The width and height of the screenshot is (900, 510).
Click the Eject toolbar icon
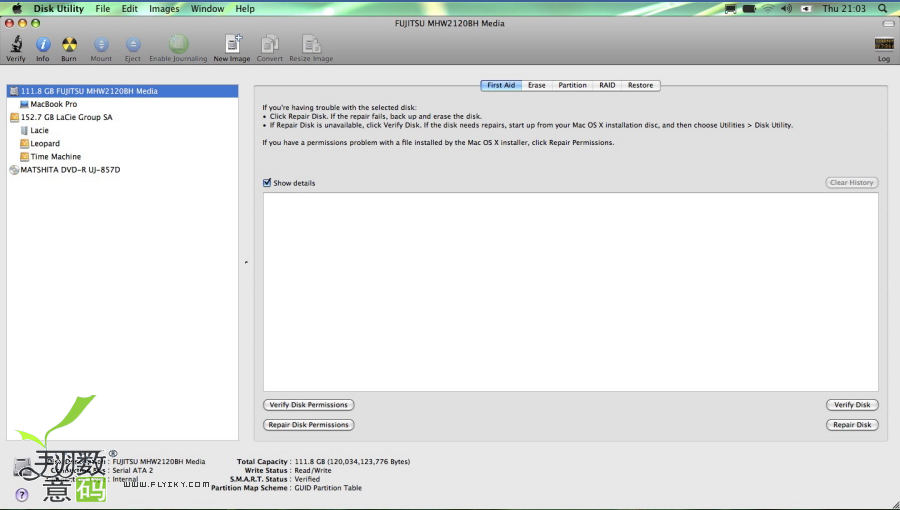pyautogui.click(x=133, y=44)
